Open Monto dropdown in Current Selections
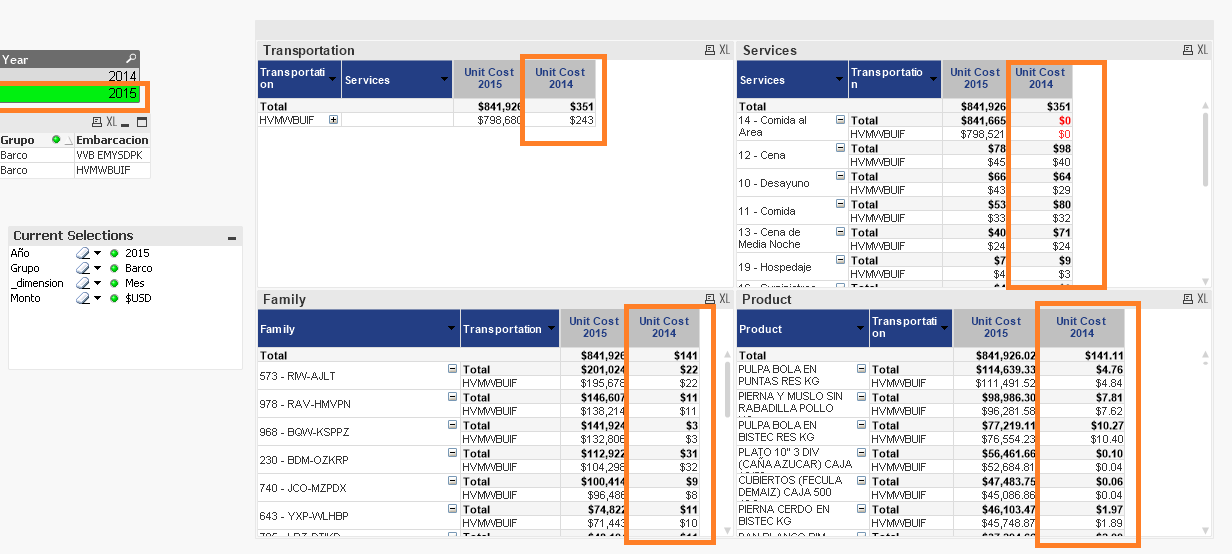Image resolution: width=1232 pixels, height=554 pixels. click(x=98, y=299)
